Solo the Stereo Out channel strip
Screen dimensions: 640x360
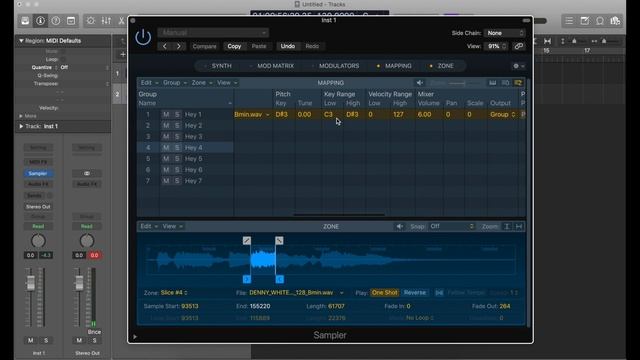[x=95, y=340]
